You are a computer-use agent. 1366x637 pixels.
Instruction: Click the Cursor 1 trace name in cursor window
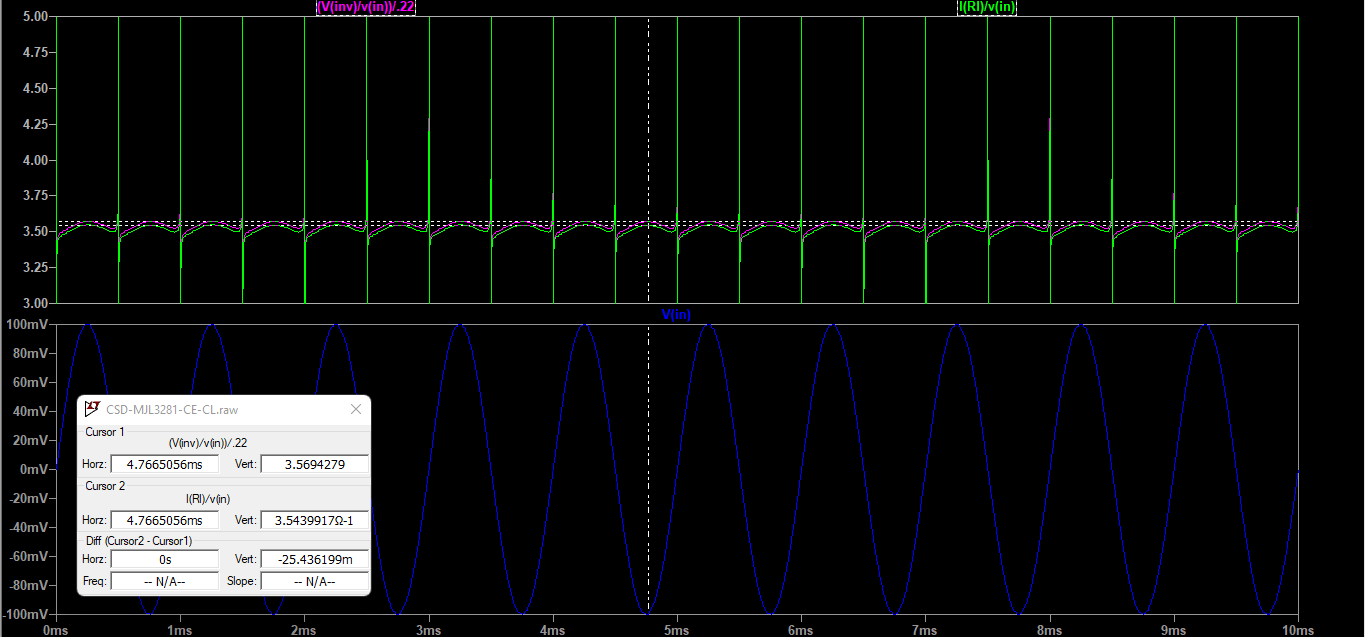coord(208,443)
